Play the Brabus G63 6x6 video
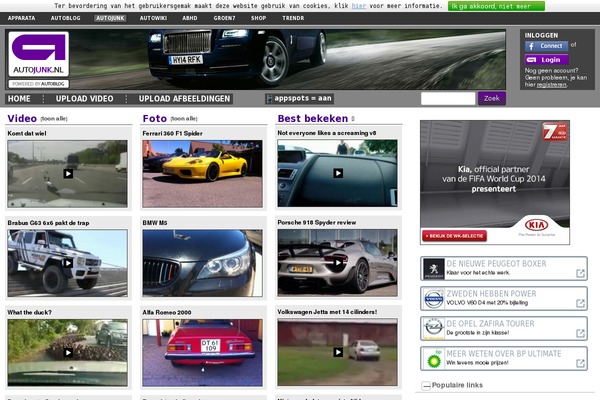 [68, 263]
